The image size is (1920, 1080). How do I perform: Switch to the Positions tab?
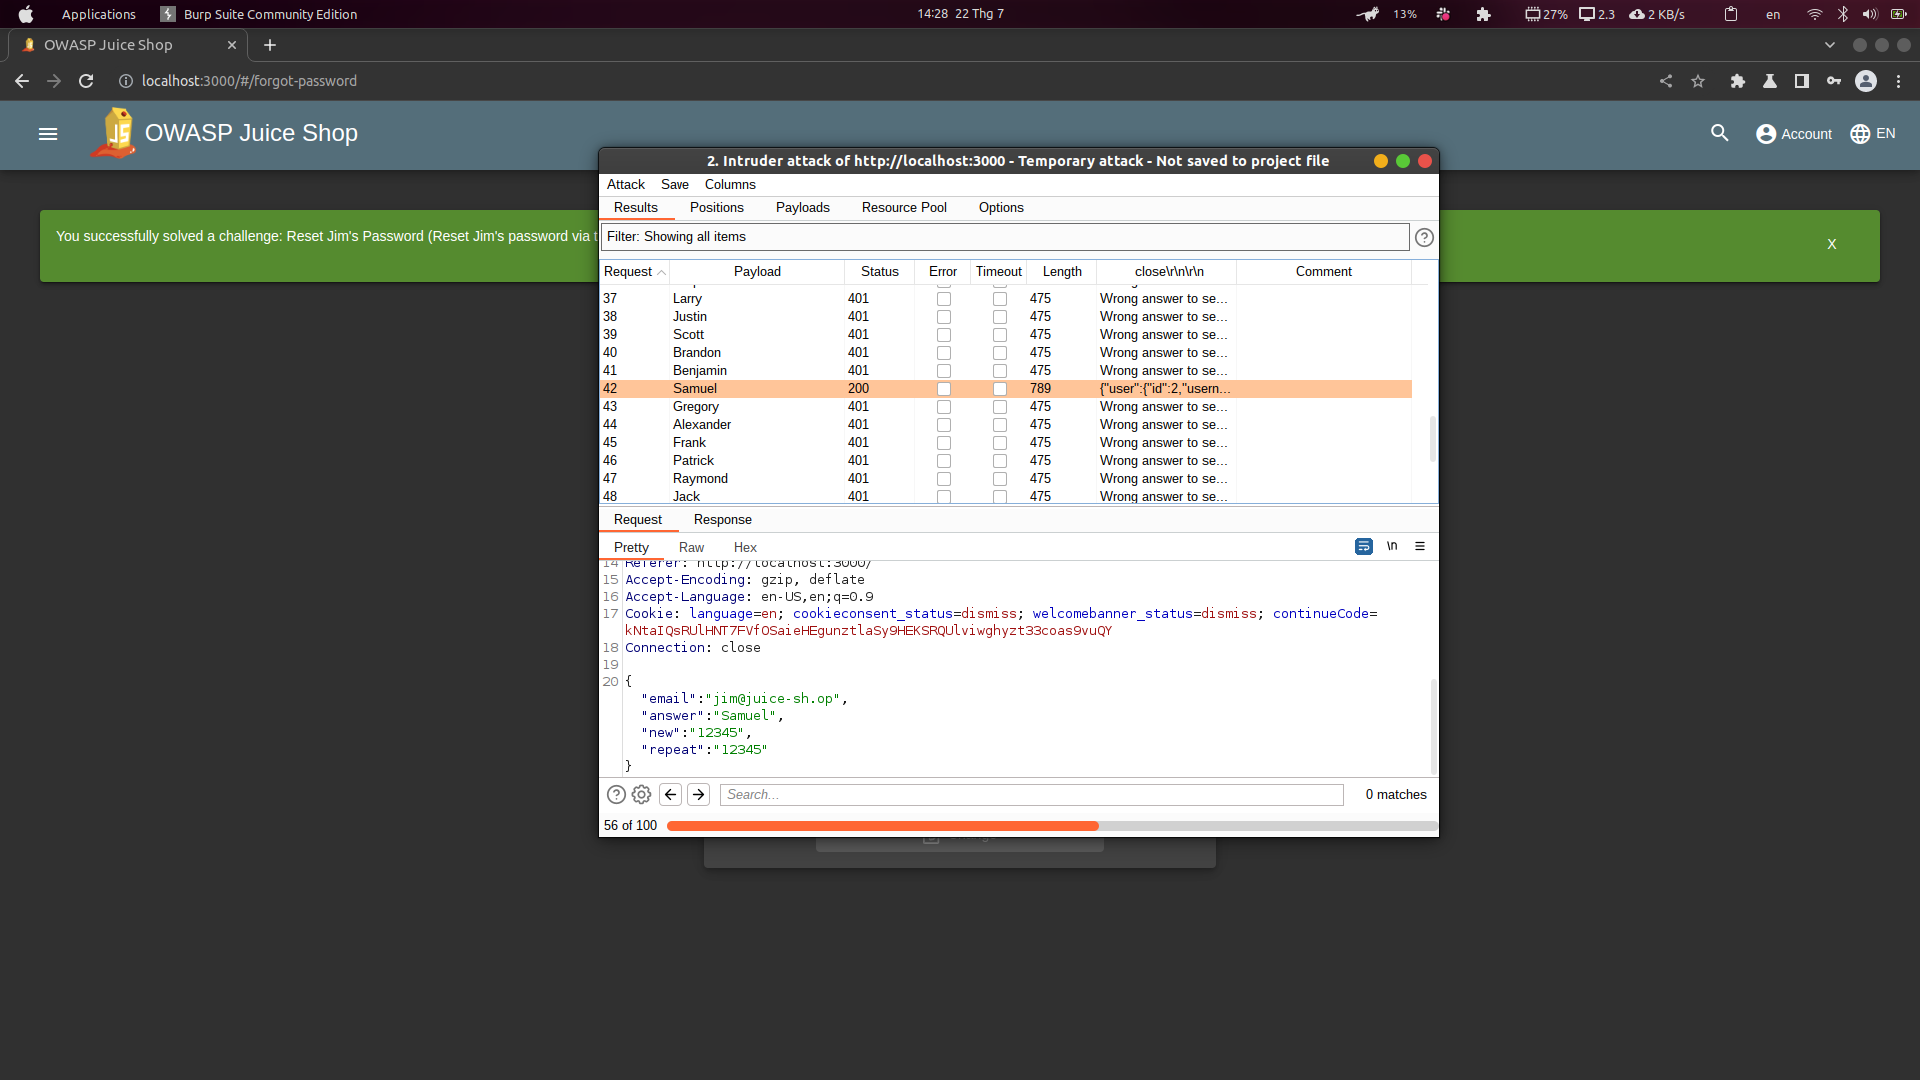coord(717,208)
